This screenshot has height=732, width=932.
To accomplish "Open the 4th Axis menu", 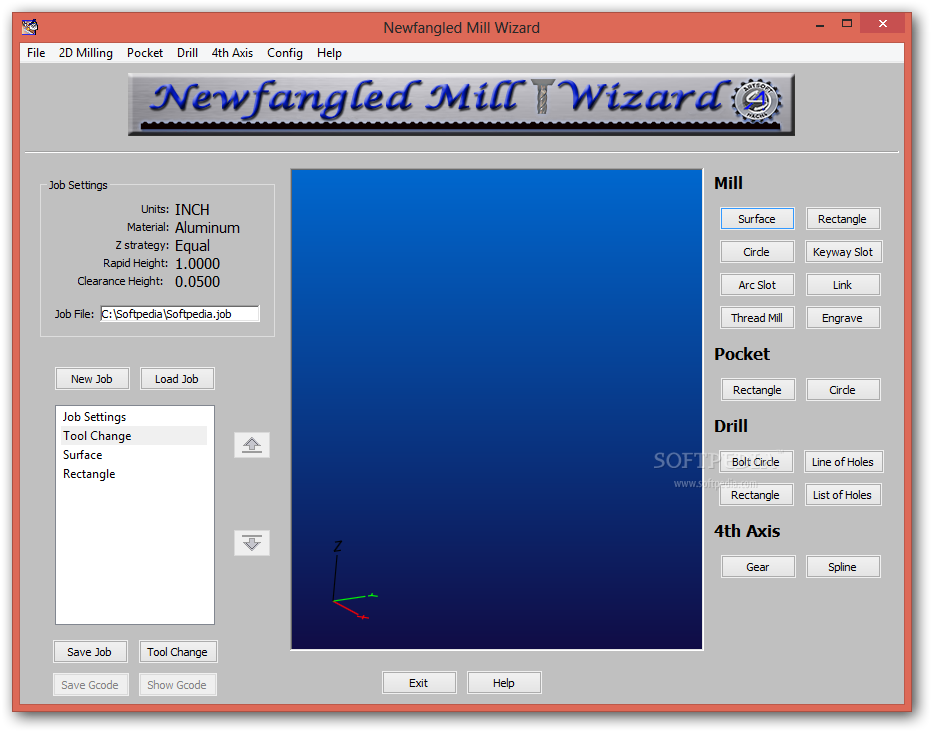I will point(232,53).
